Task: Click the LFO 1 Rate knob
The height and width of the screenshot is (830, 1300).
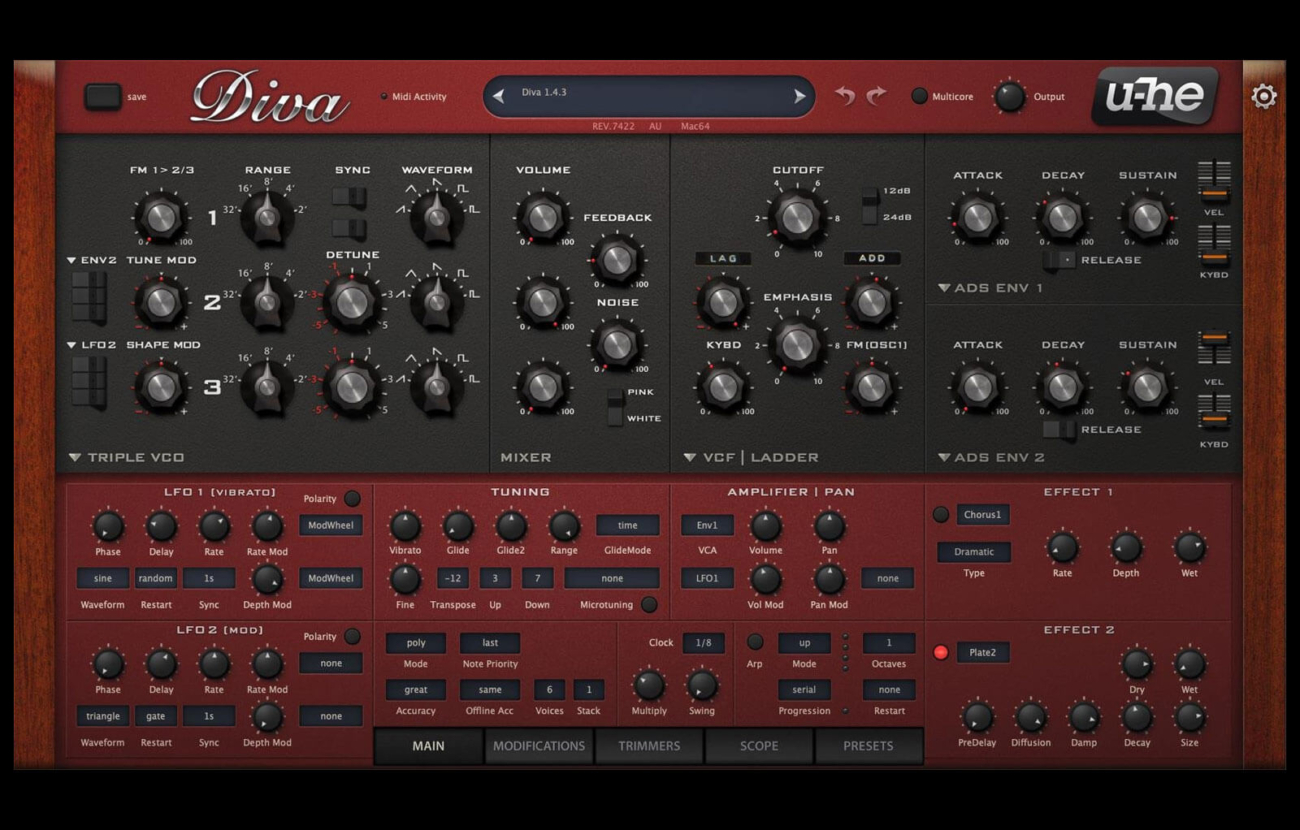Action: [214, 525]
